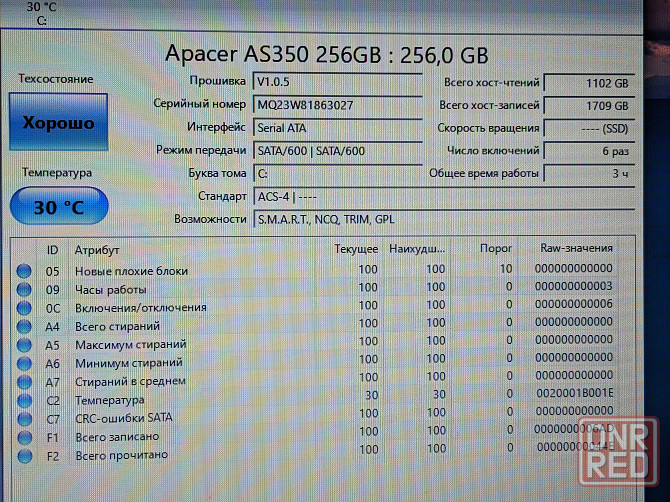Click the Хорошо health status button

(57, 123)
